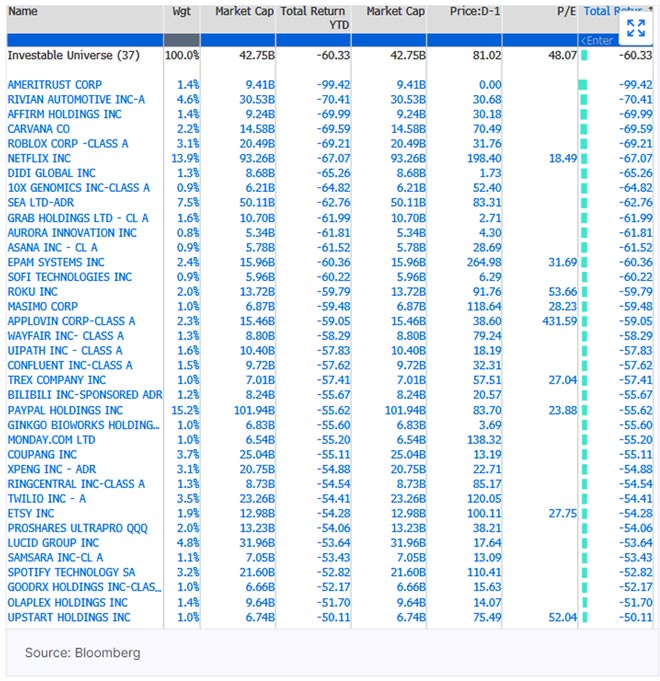
Task: Select the NETFLIX INC row
Action: 41,159
